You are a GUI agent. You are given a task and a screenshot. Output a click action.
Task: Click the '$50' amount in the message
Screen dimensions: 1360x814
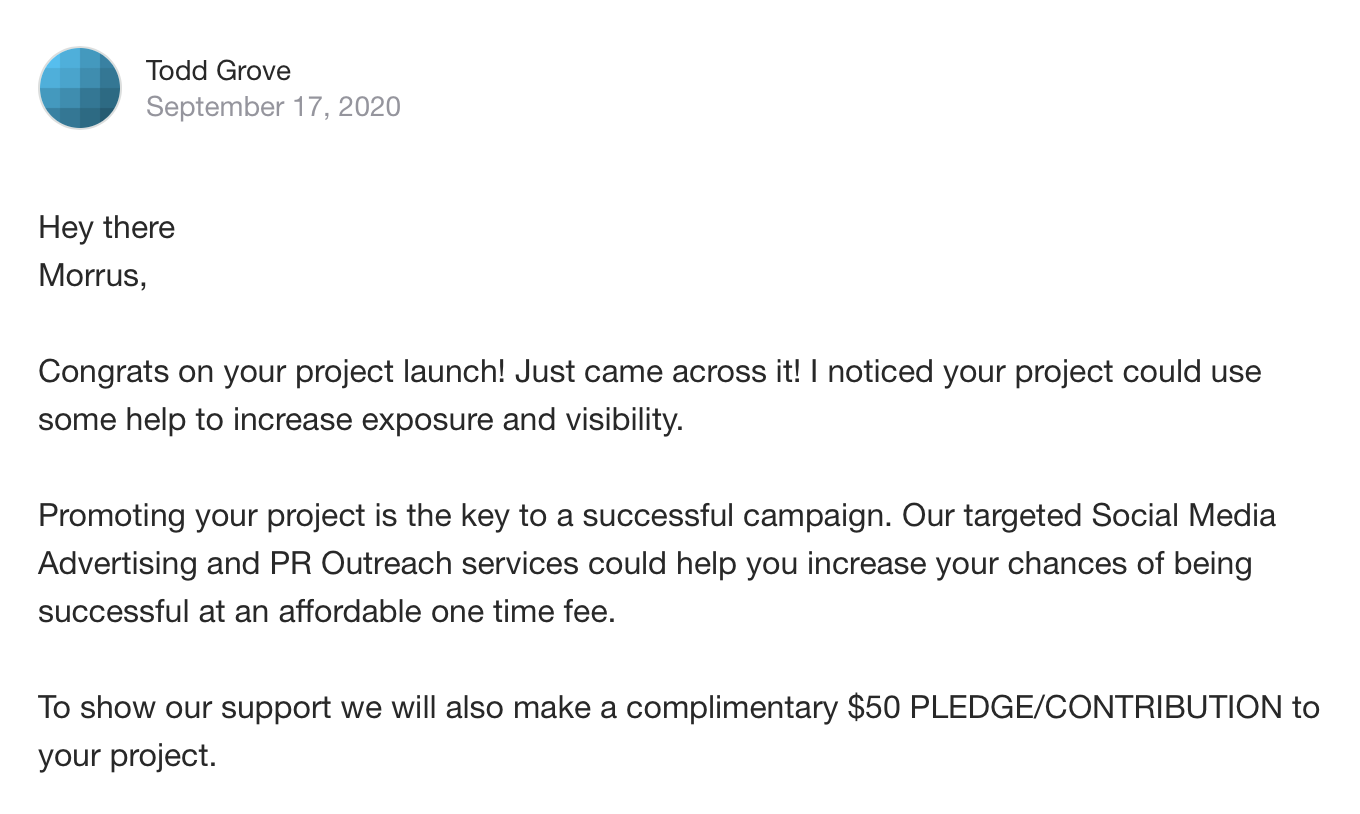874,707
